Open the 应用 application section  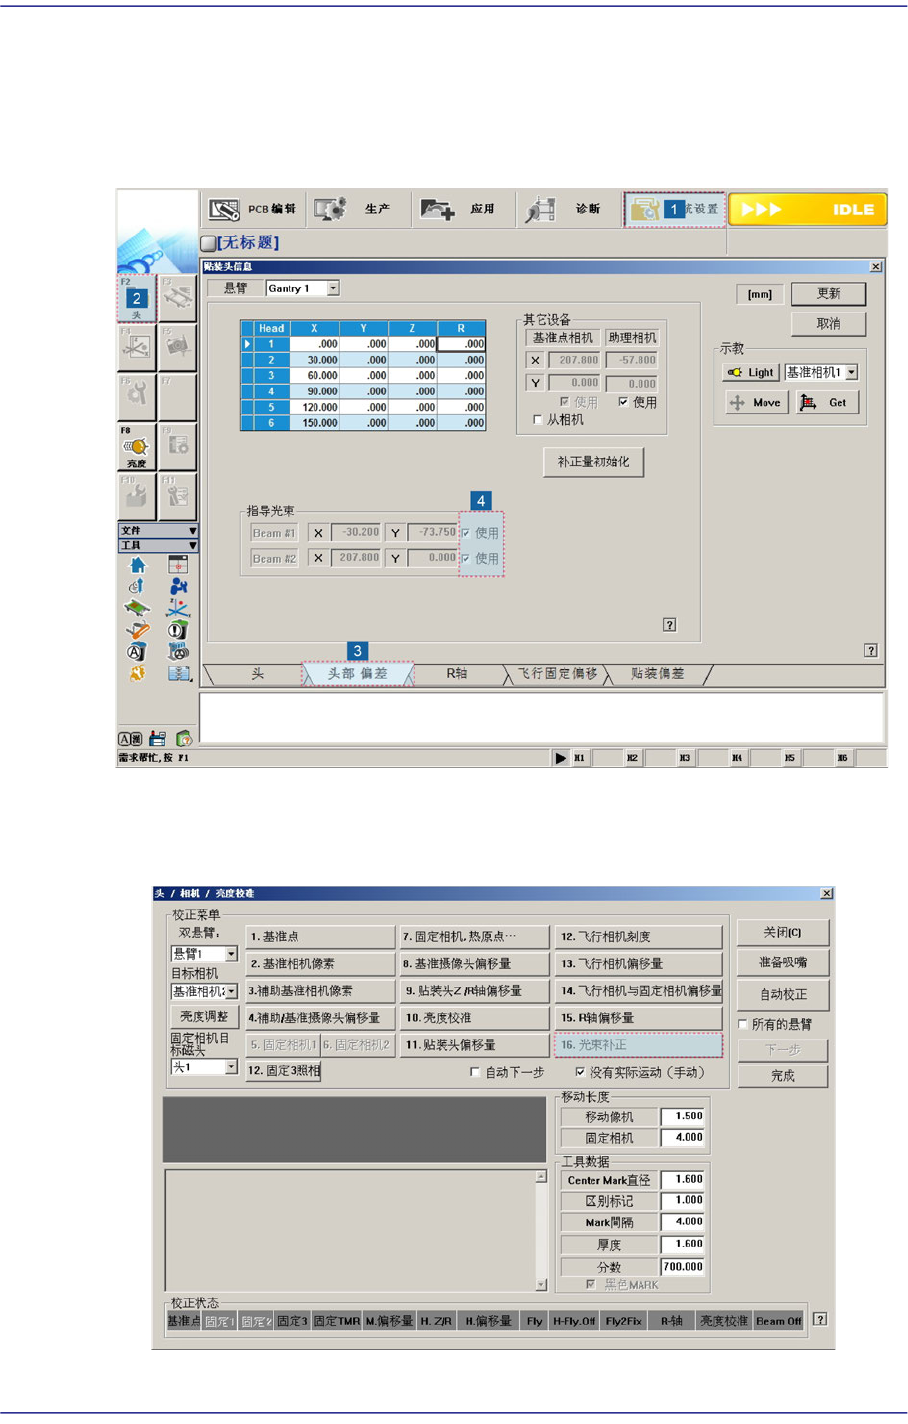point(462,209)
